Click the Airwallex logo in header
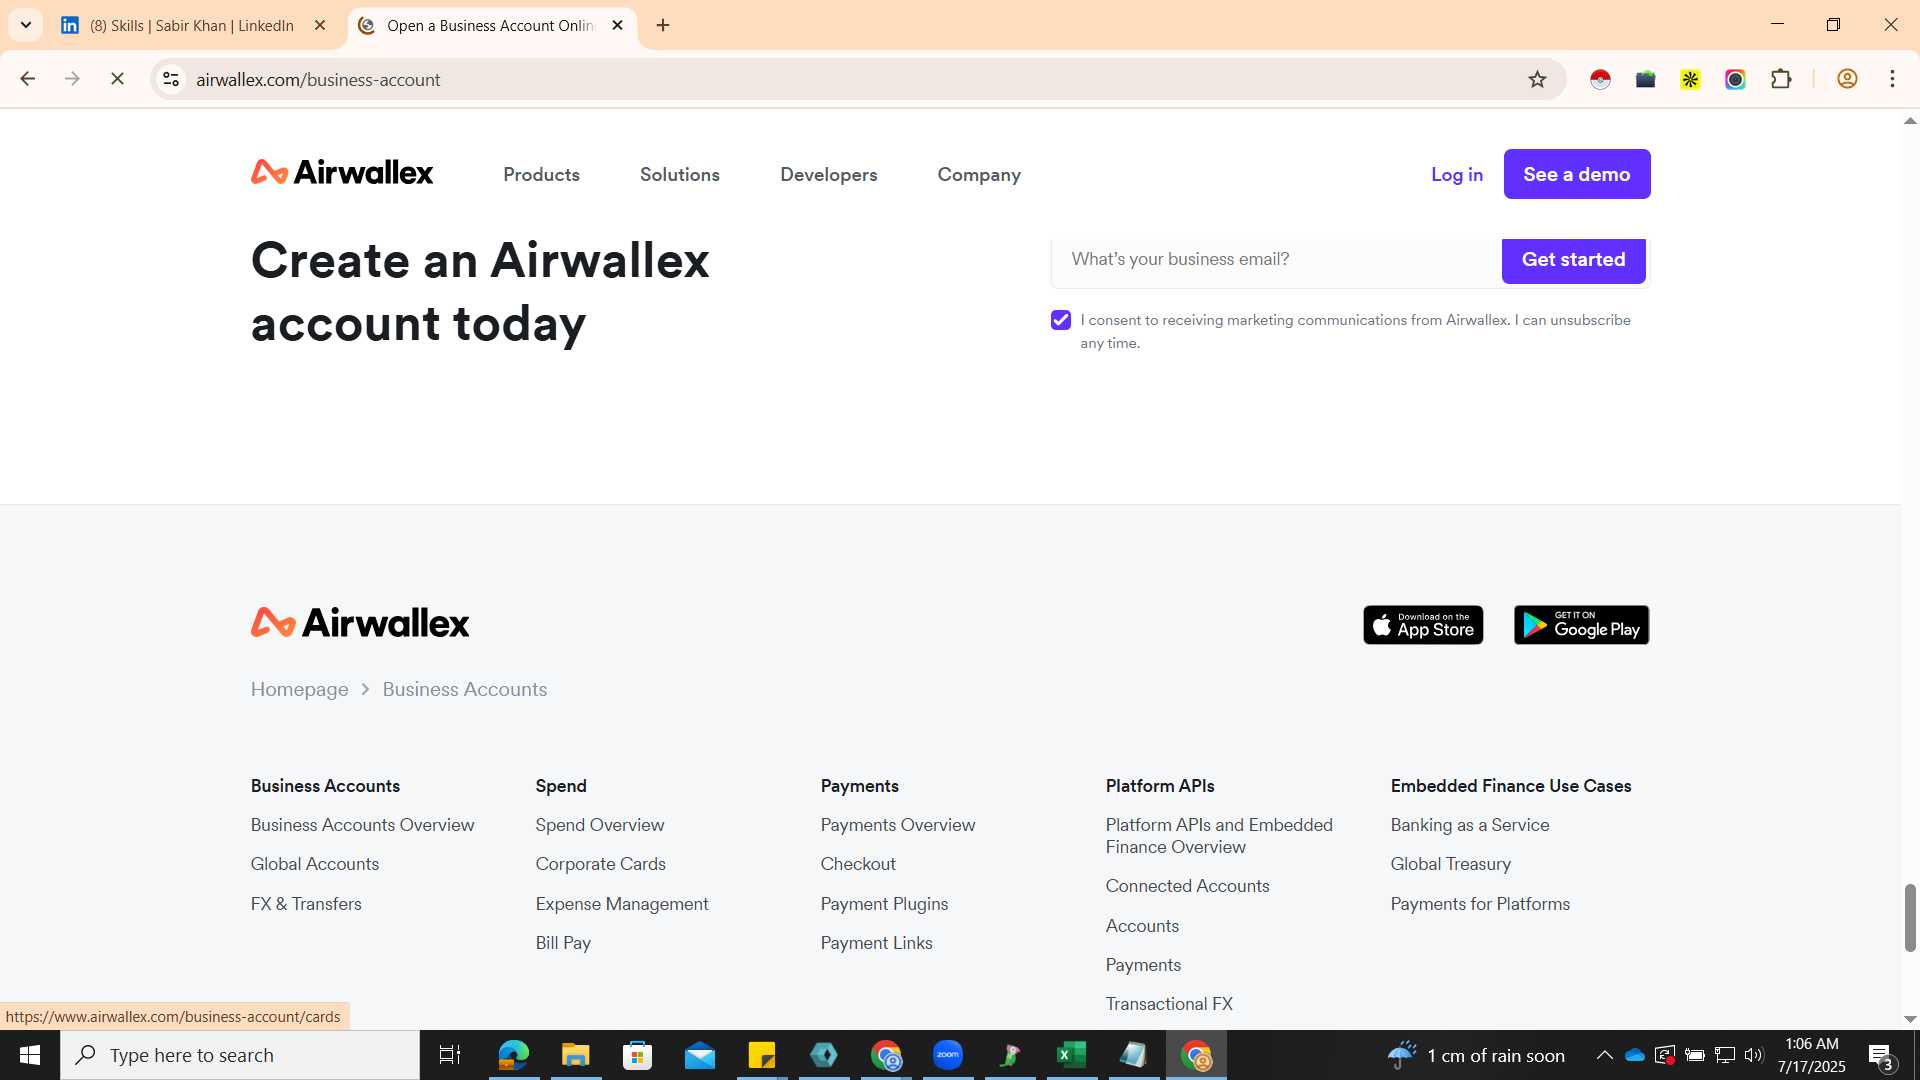1920x1080 pixels. (342, 173)
